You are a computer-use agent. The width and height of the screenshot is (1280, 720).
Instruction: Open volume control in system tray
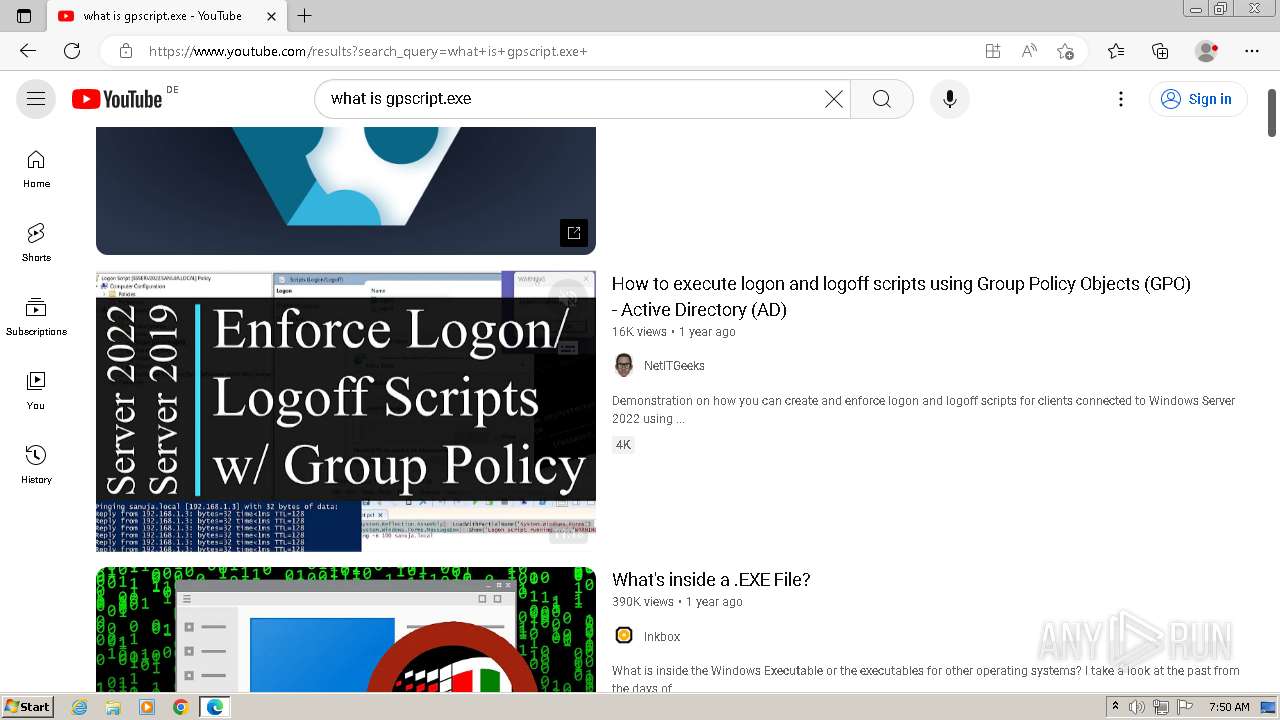click(x=1137, y=707)
